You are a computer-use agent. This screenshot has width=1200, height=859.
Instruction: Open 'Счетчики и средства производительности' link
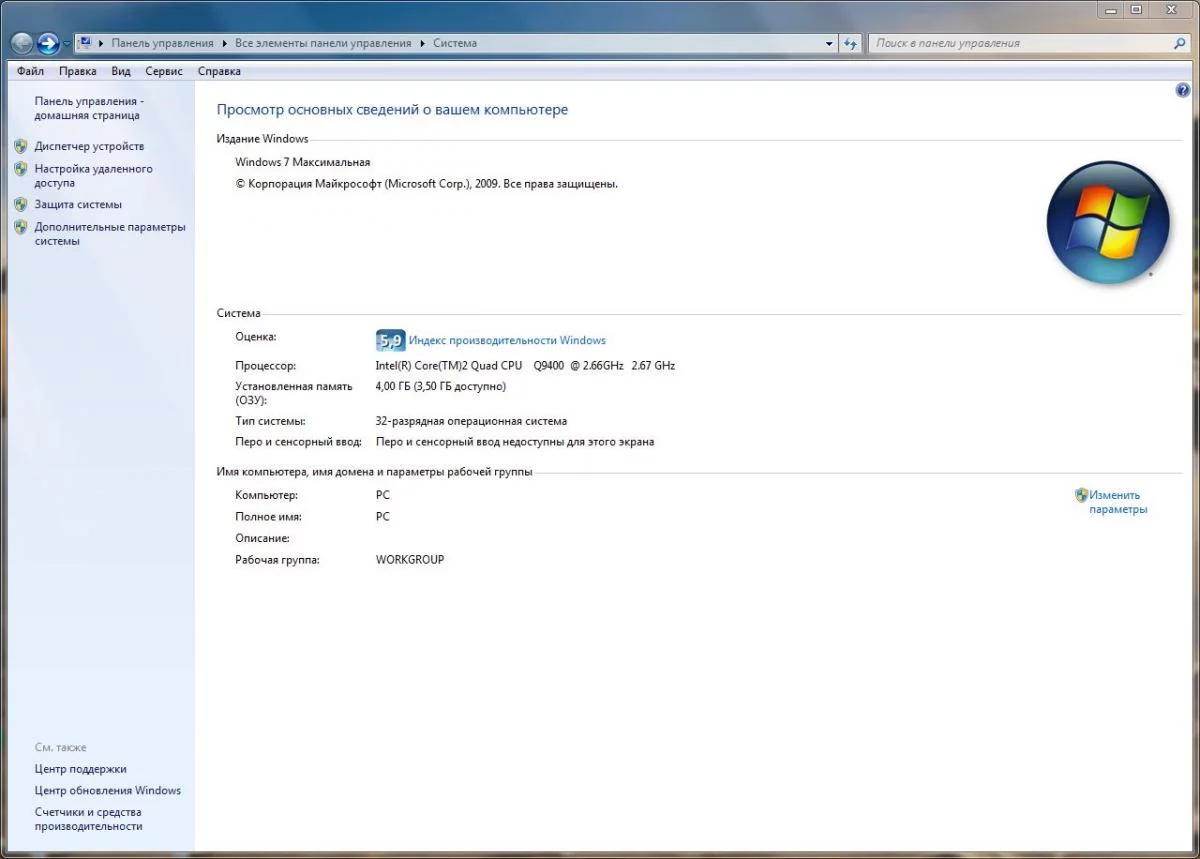(88, 819)
